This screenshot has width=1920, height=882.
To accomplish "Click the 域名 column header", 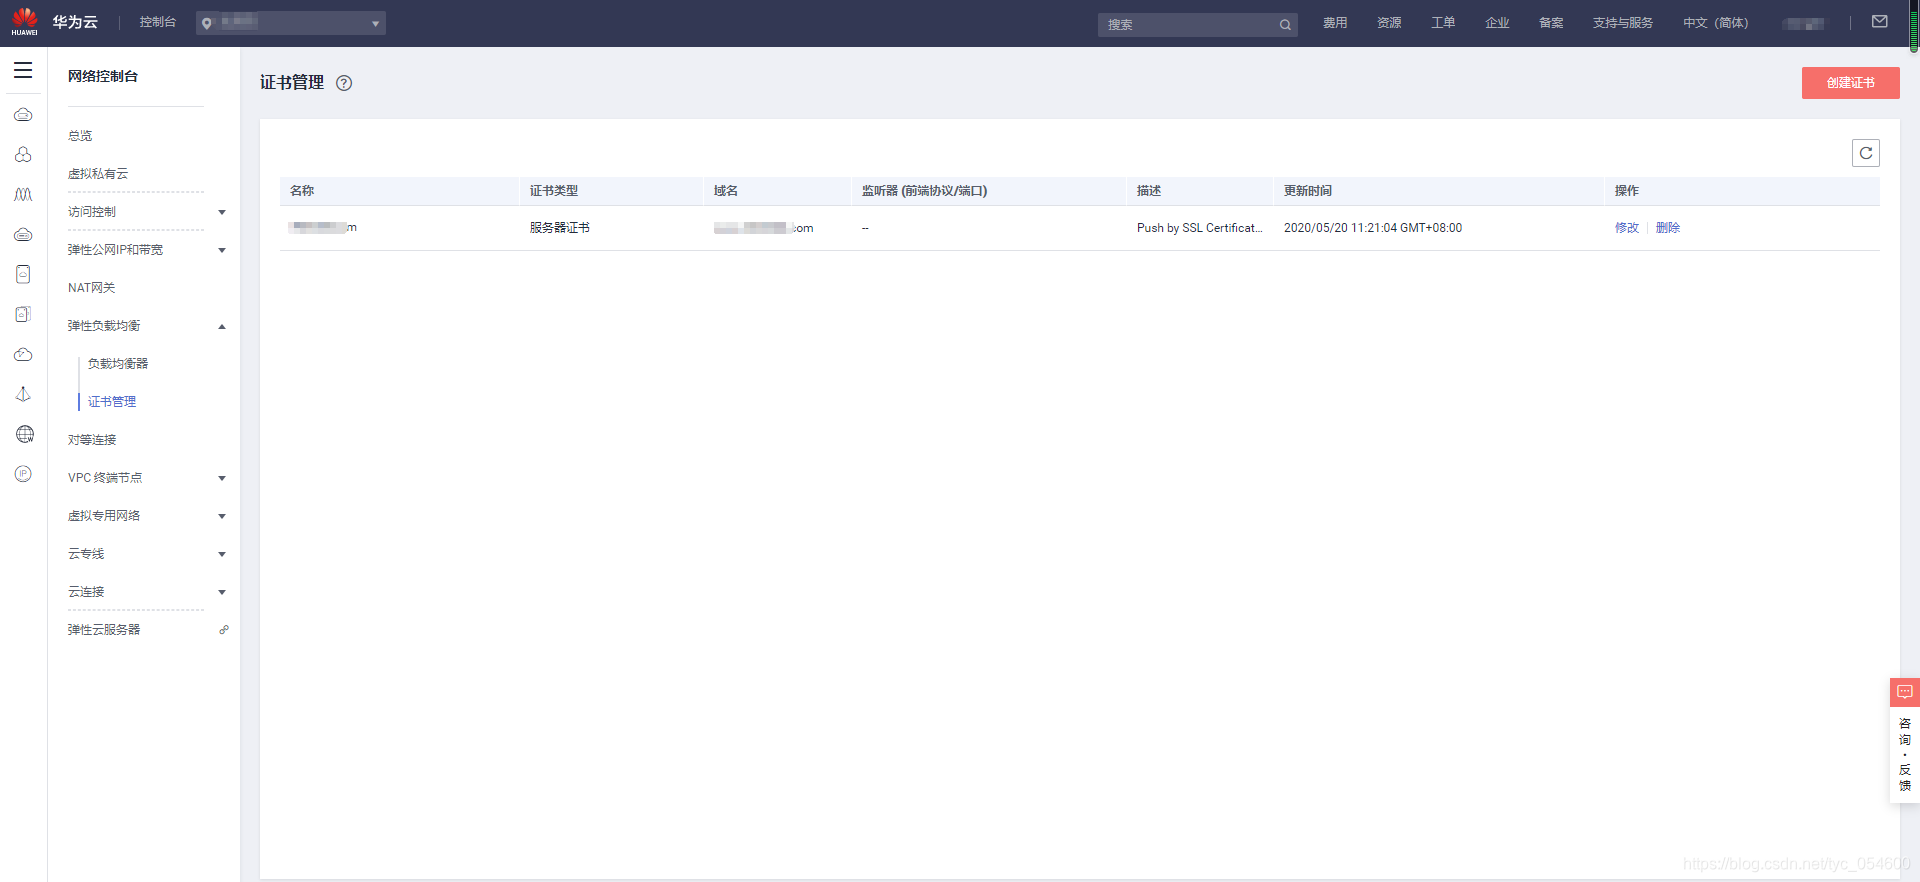I will pos(726,191).
